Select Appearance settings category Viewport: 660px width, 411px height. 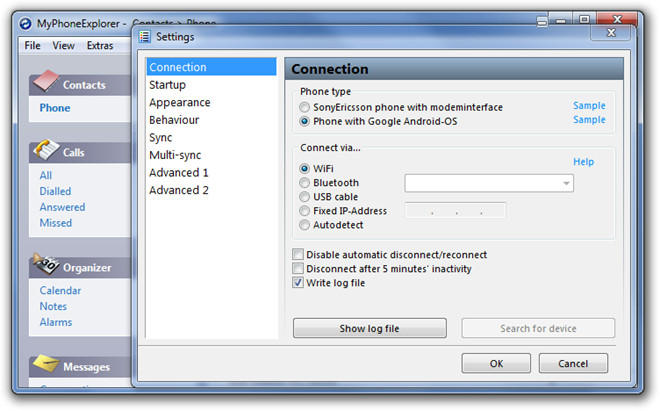(x=211, y=102)
